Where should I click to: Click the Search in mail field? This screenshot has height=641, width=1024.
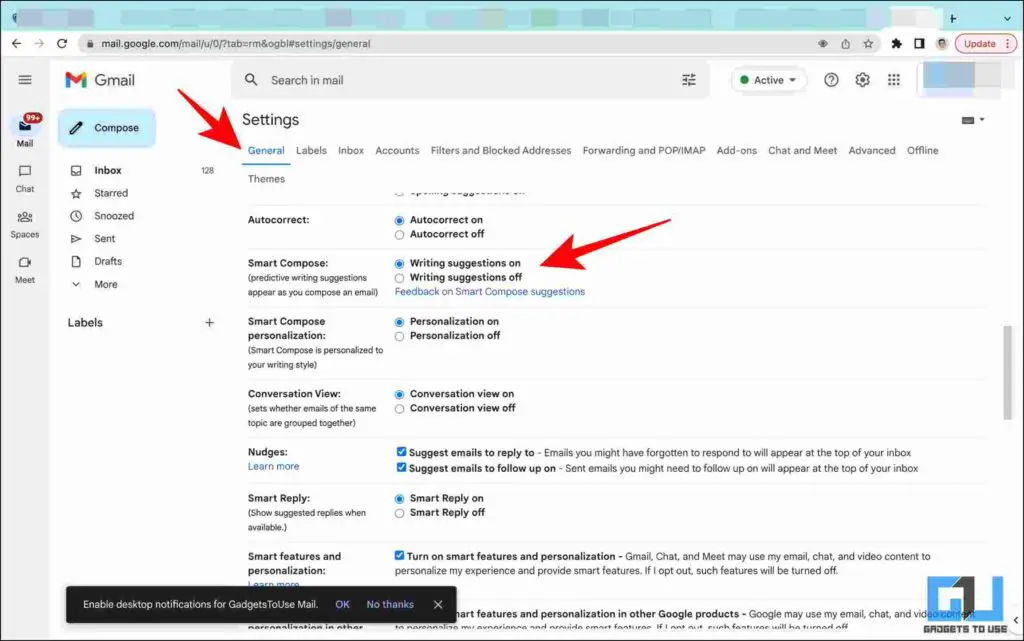470,80
